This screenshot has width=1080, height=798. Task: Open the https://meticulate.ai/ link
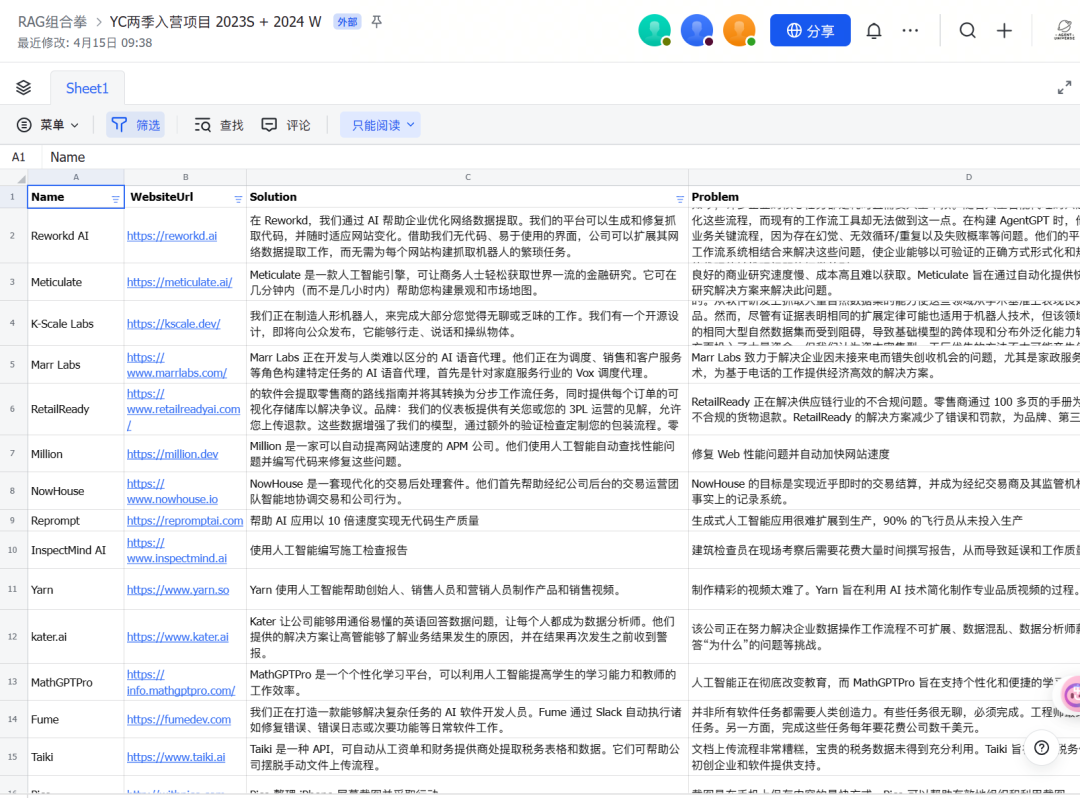point(179,282)
